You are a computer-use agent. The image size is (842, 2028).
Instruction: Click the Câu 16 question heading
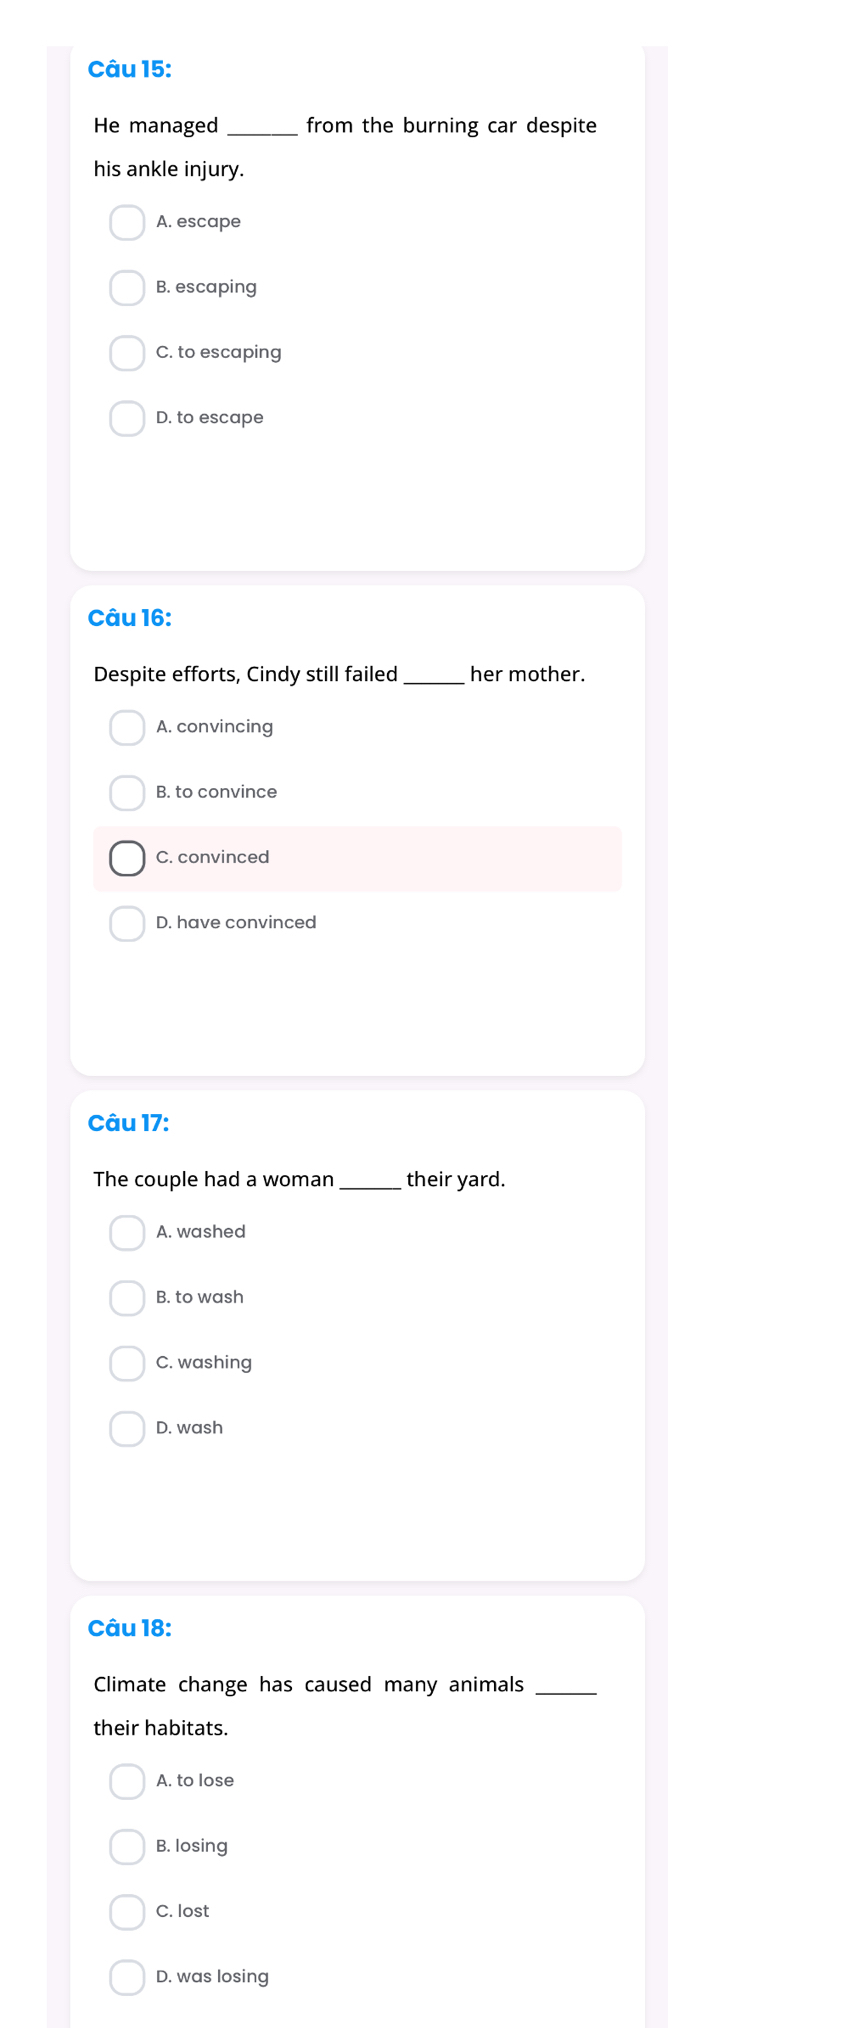click(130, 618)
